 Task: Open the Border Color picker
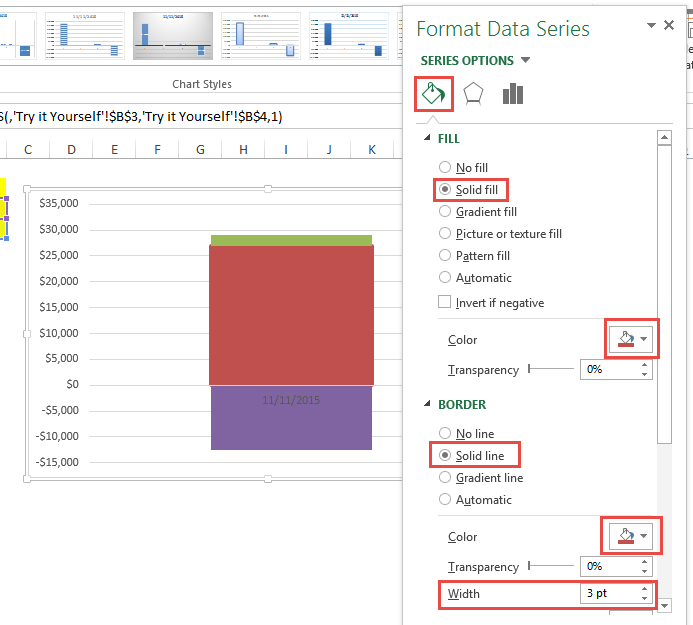[x=631, y=536]
